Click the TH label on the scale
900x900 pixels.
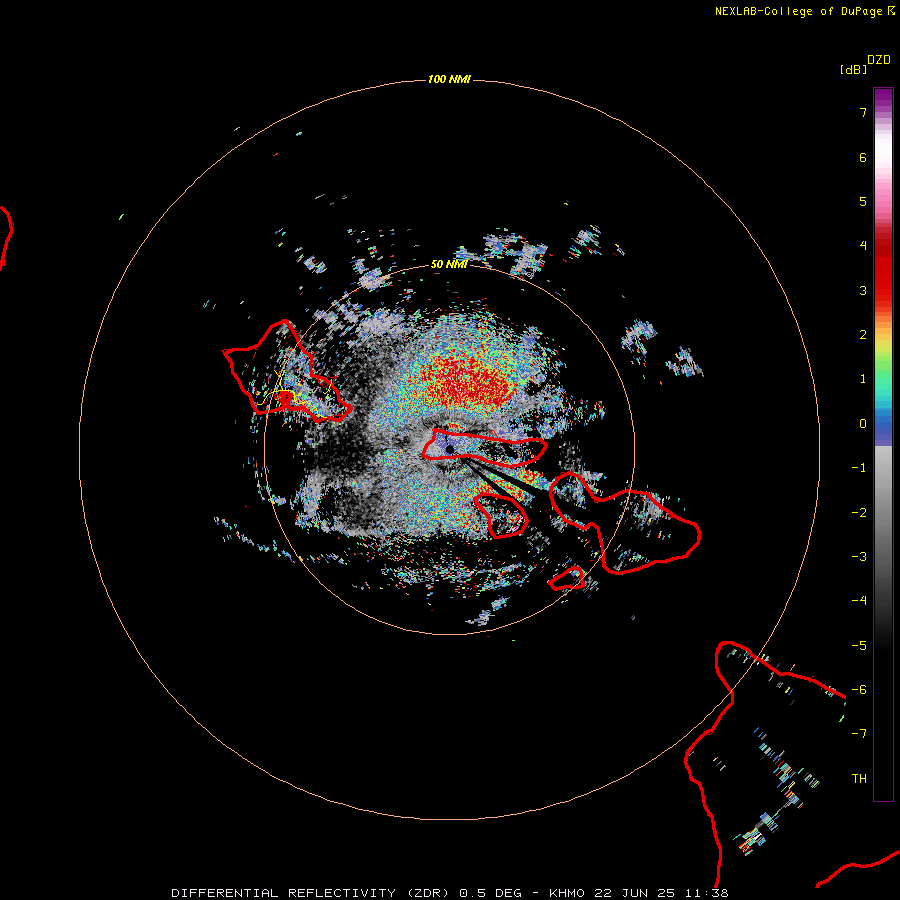tap(859, 779)
